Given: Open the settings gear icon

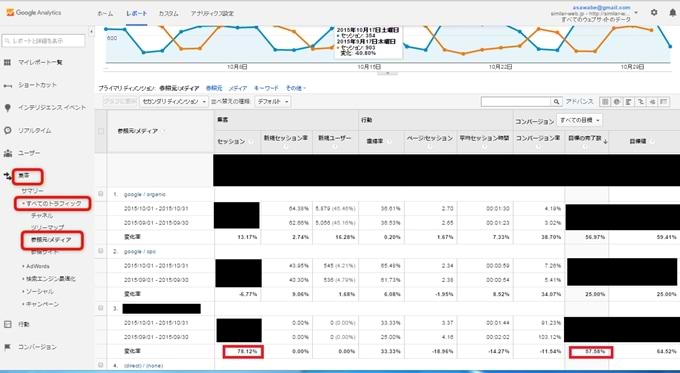Looking at the screenshot, I should point(654,13).
